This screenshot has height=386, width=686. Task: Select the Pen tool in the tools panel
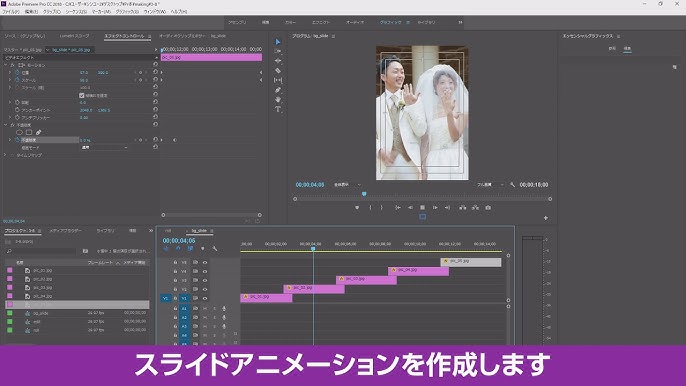(277, 90)
